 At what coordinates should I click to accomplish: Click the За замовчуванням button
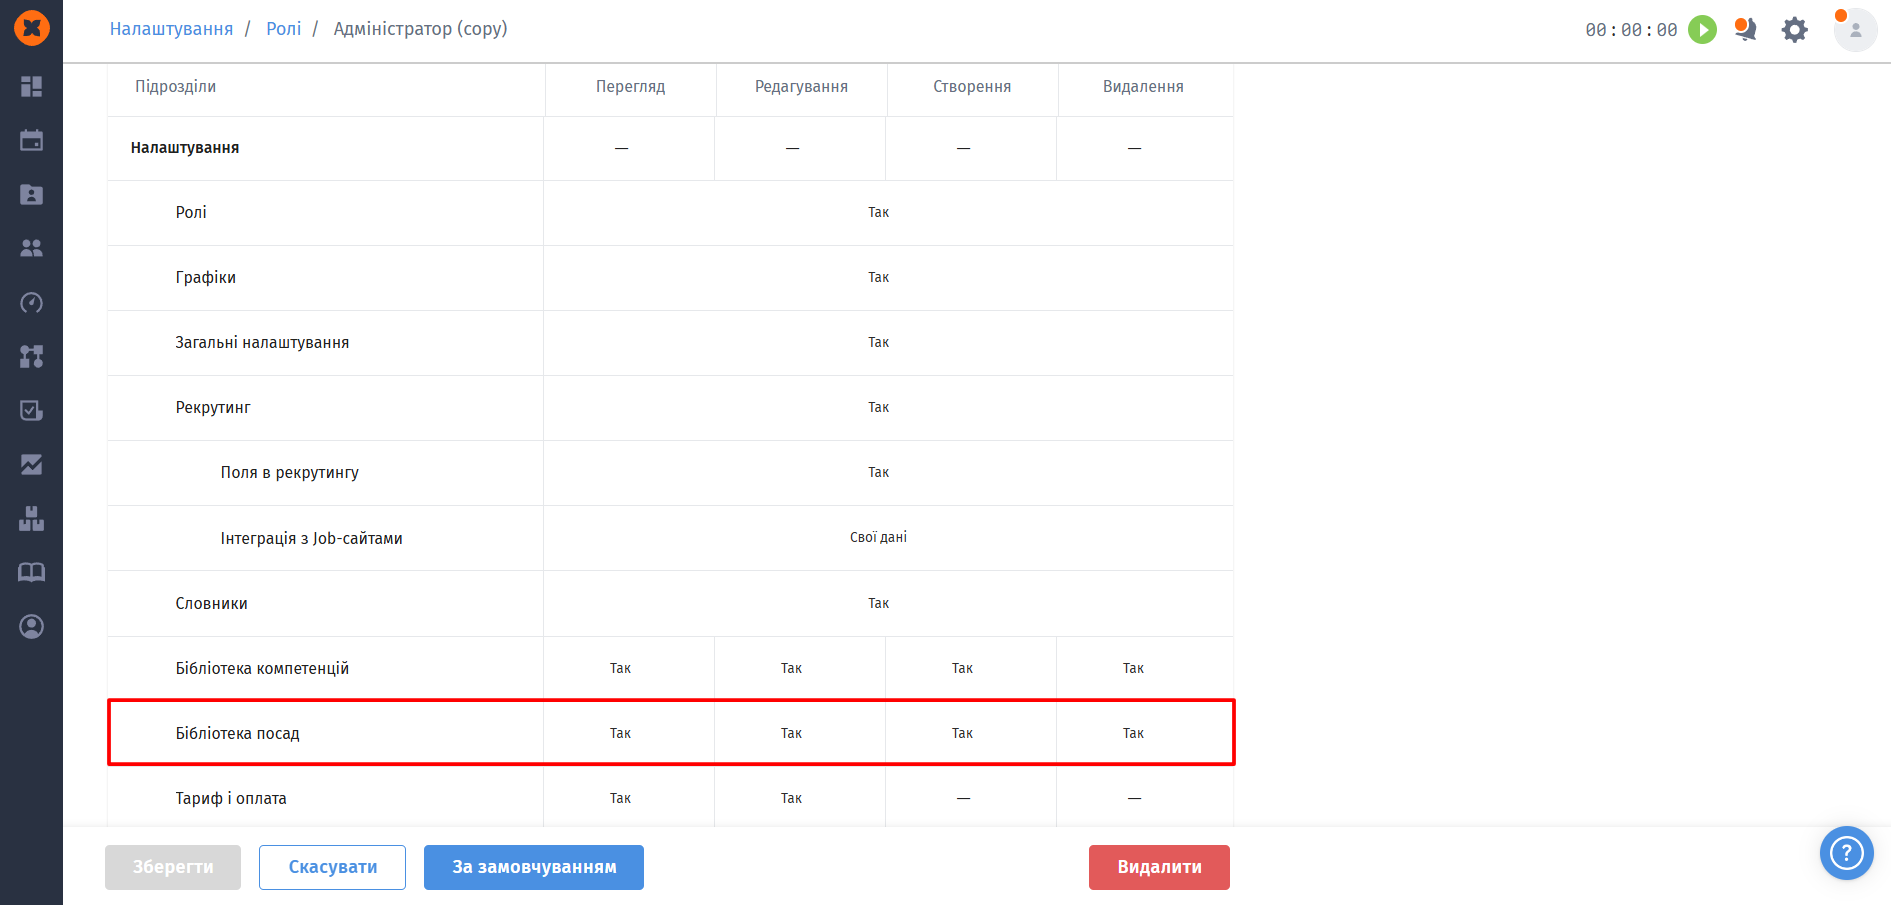pos(534,867)
